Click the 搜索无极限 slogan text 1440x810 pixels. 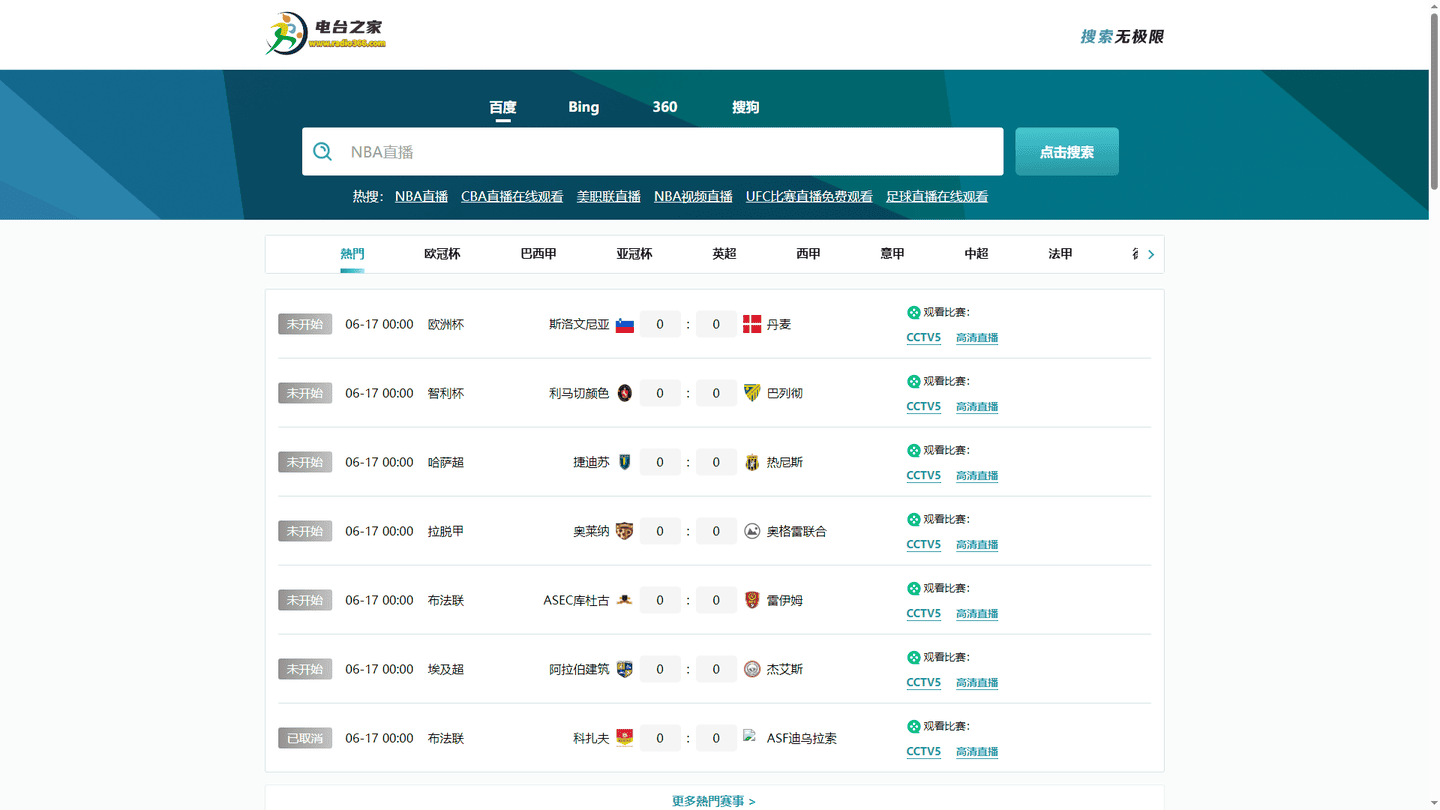[1122, 36]
